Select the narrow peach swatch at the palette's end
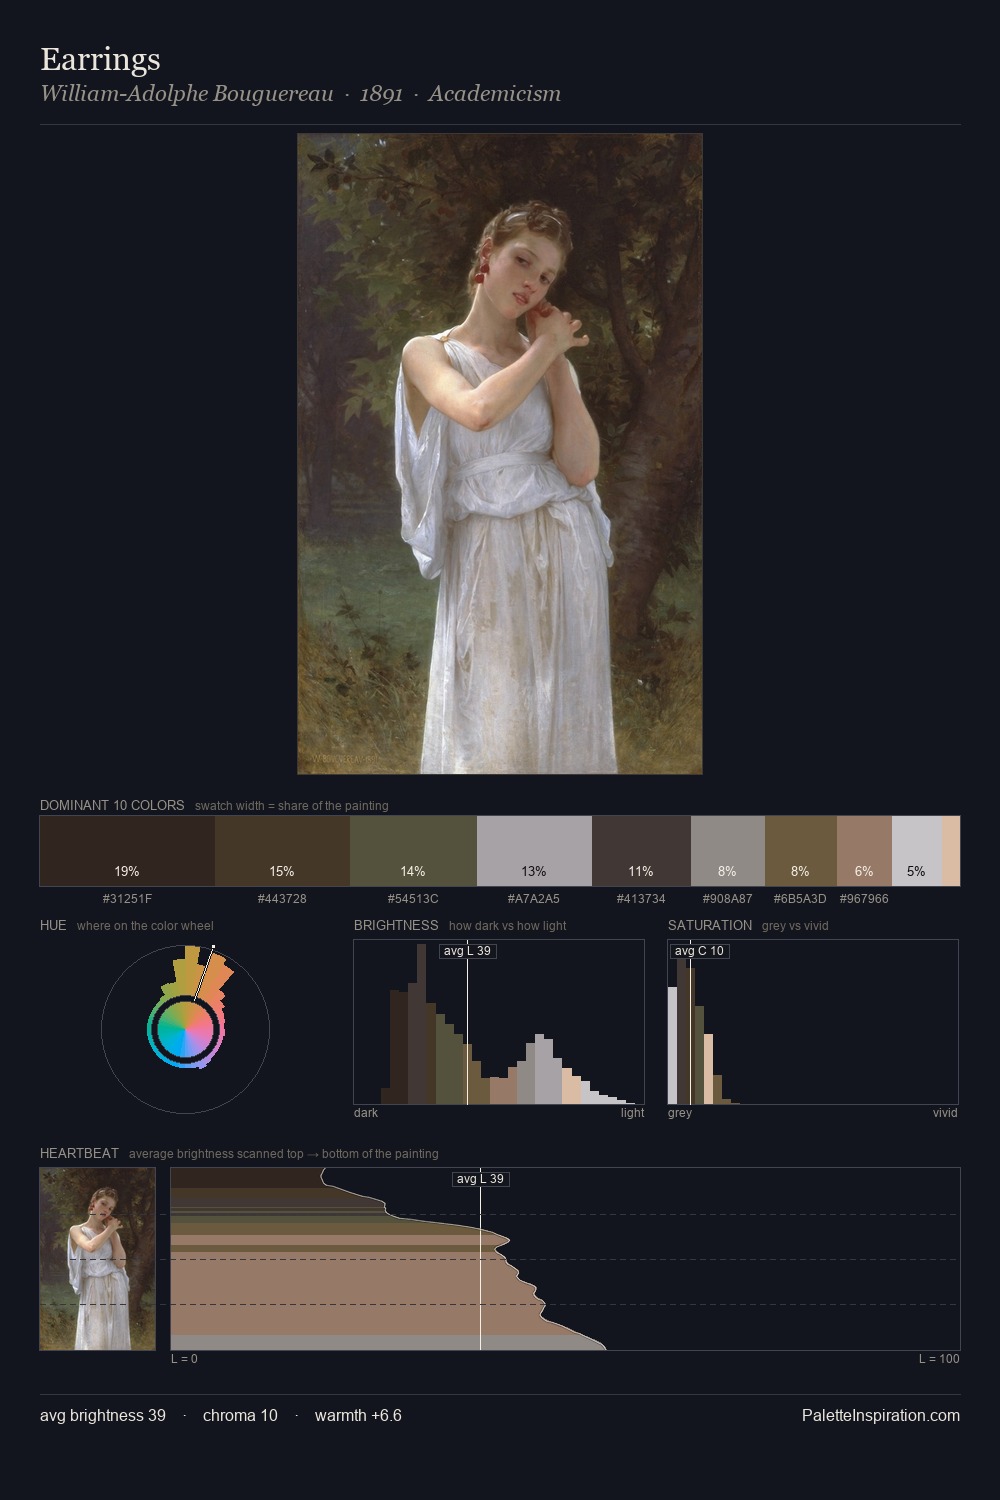Image resolution: width=1000 pixels, height=1500 pixels. pos(950,851)
